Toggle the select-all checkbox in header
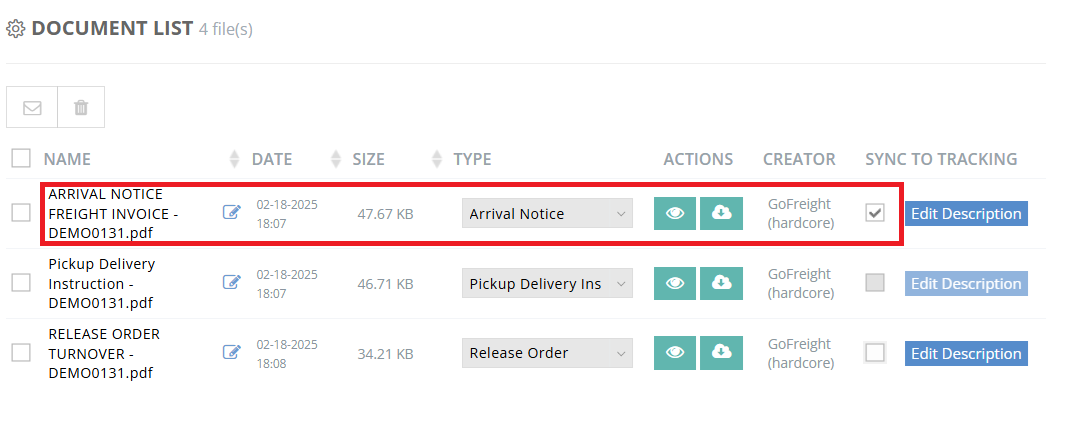This screenshot has width=1069, height=444. (21, 158)
